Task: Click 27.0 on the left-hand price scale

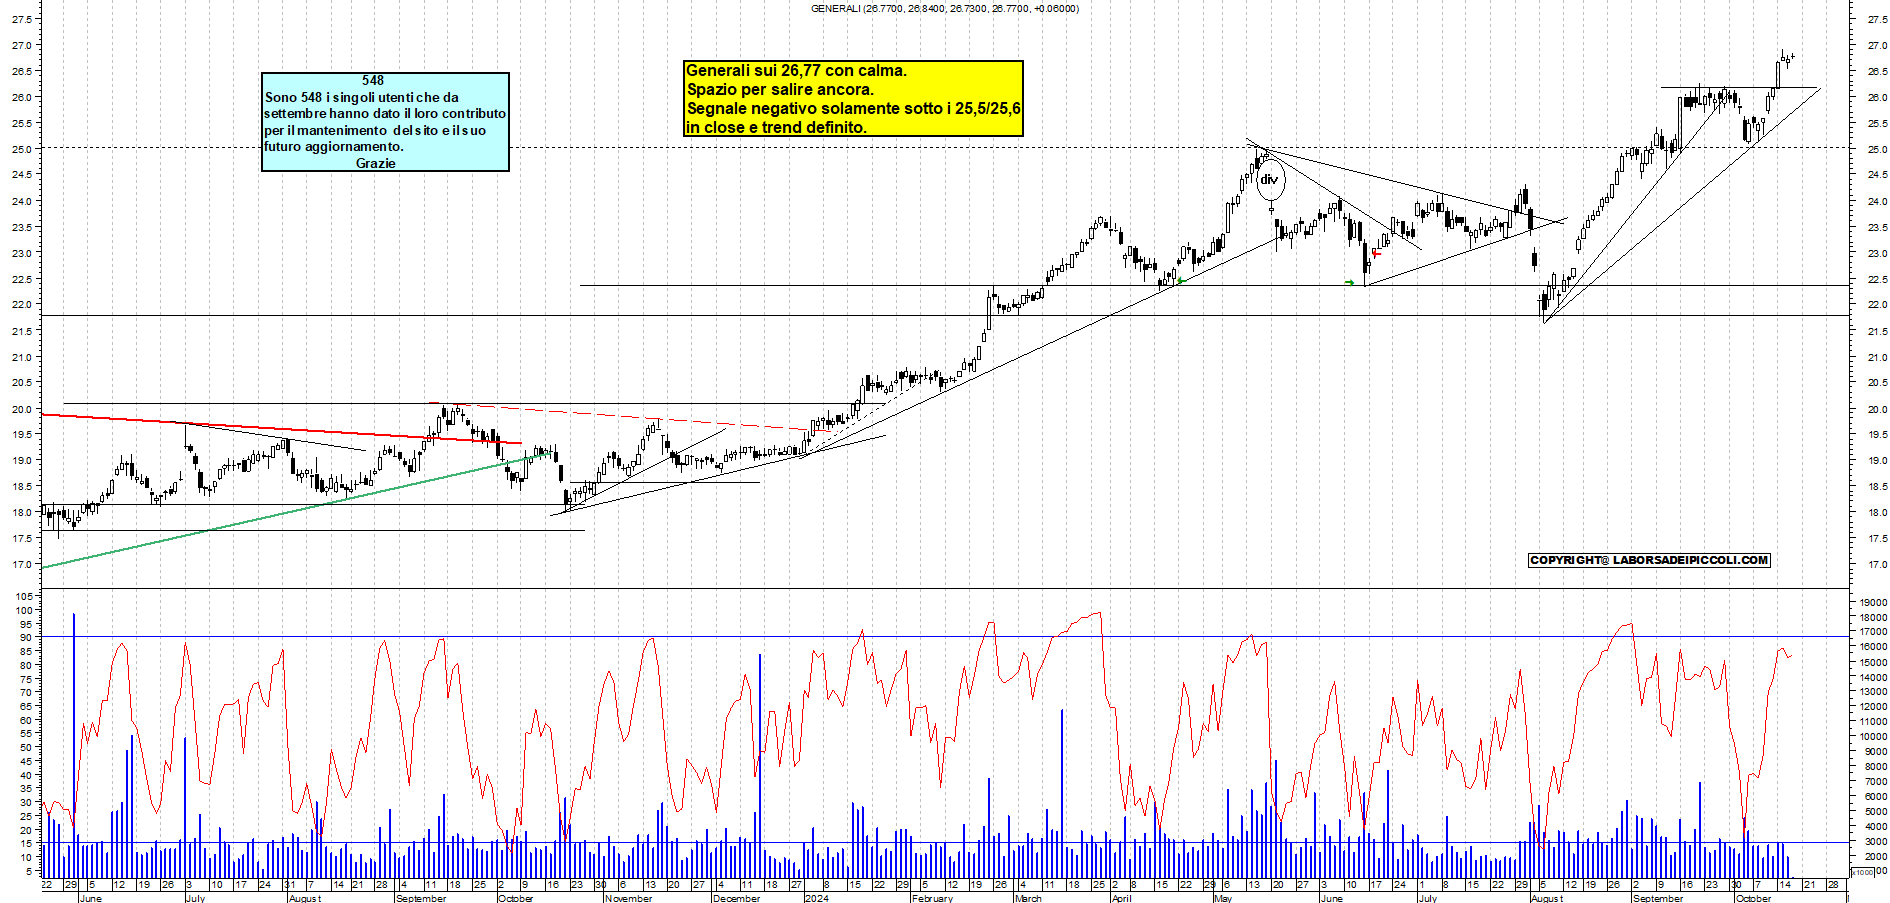Action: click(x=22, y=45)
